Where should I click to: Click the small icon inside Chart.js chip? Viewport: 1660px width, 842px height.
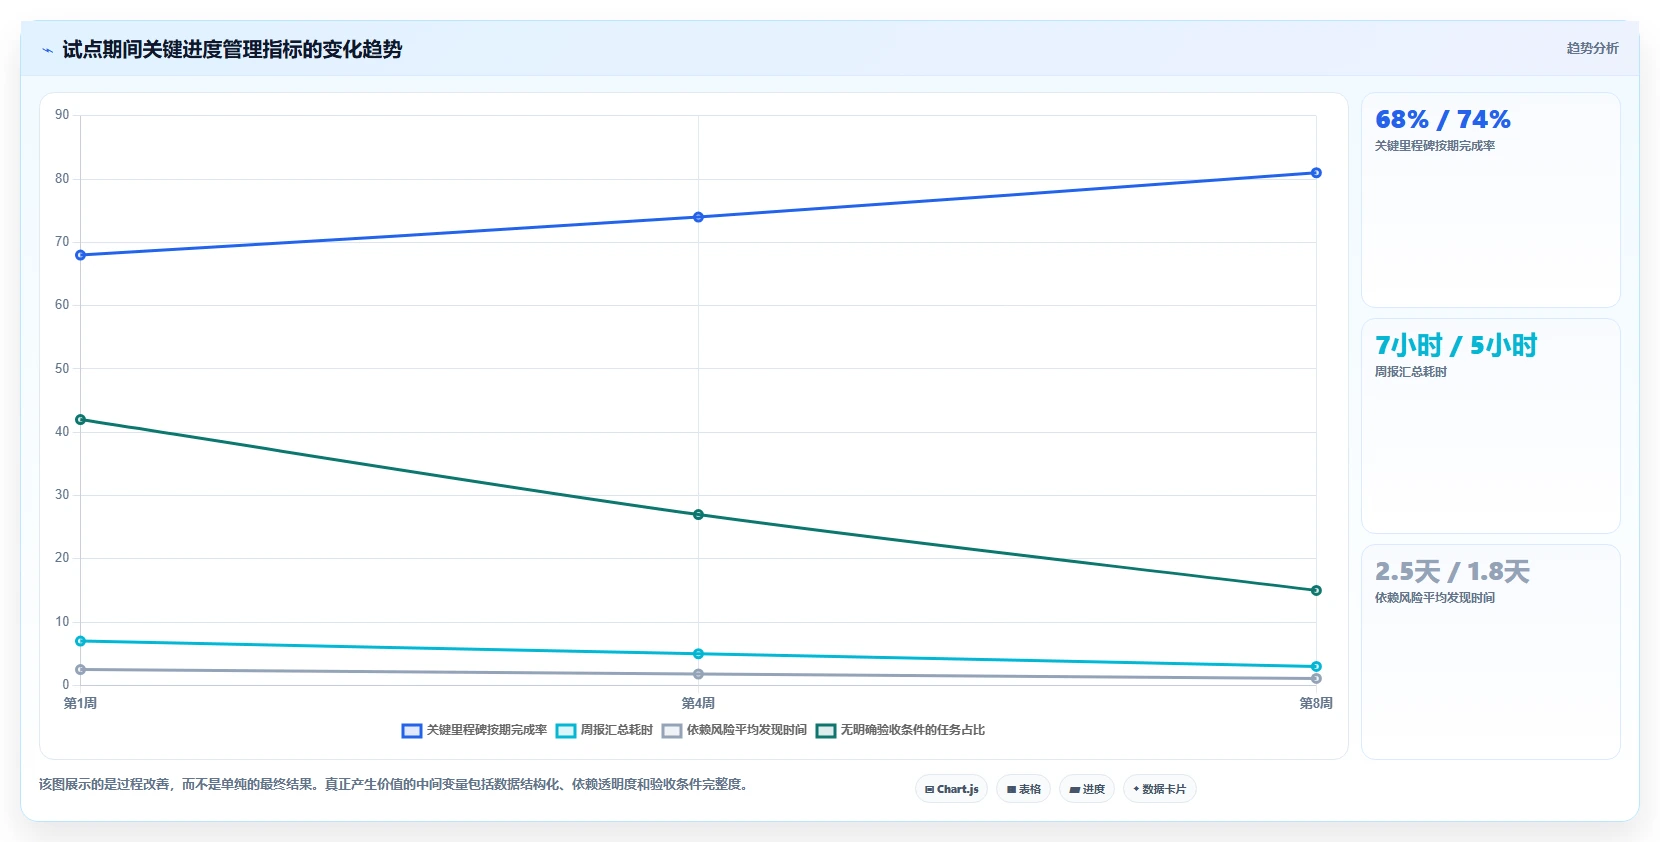coord(929,789)
